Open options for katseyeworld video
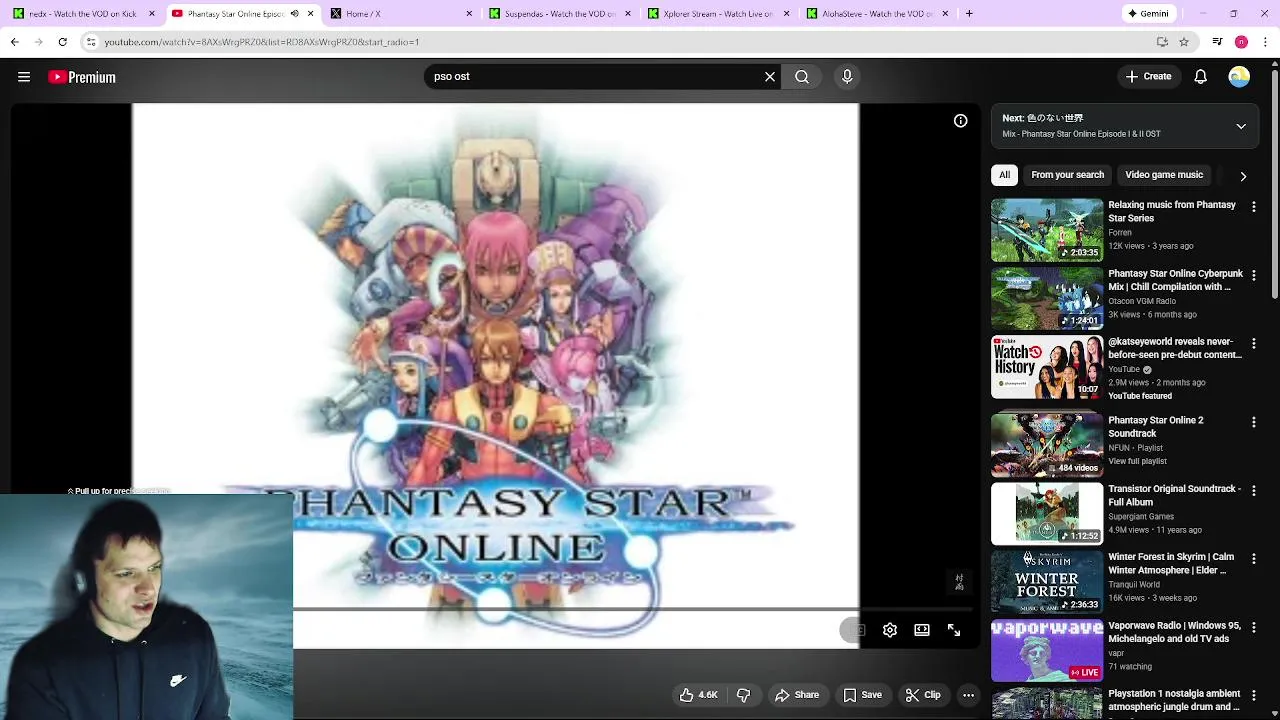The image size is (1280, 720). [1253, 343]
